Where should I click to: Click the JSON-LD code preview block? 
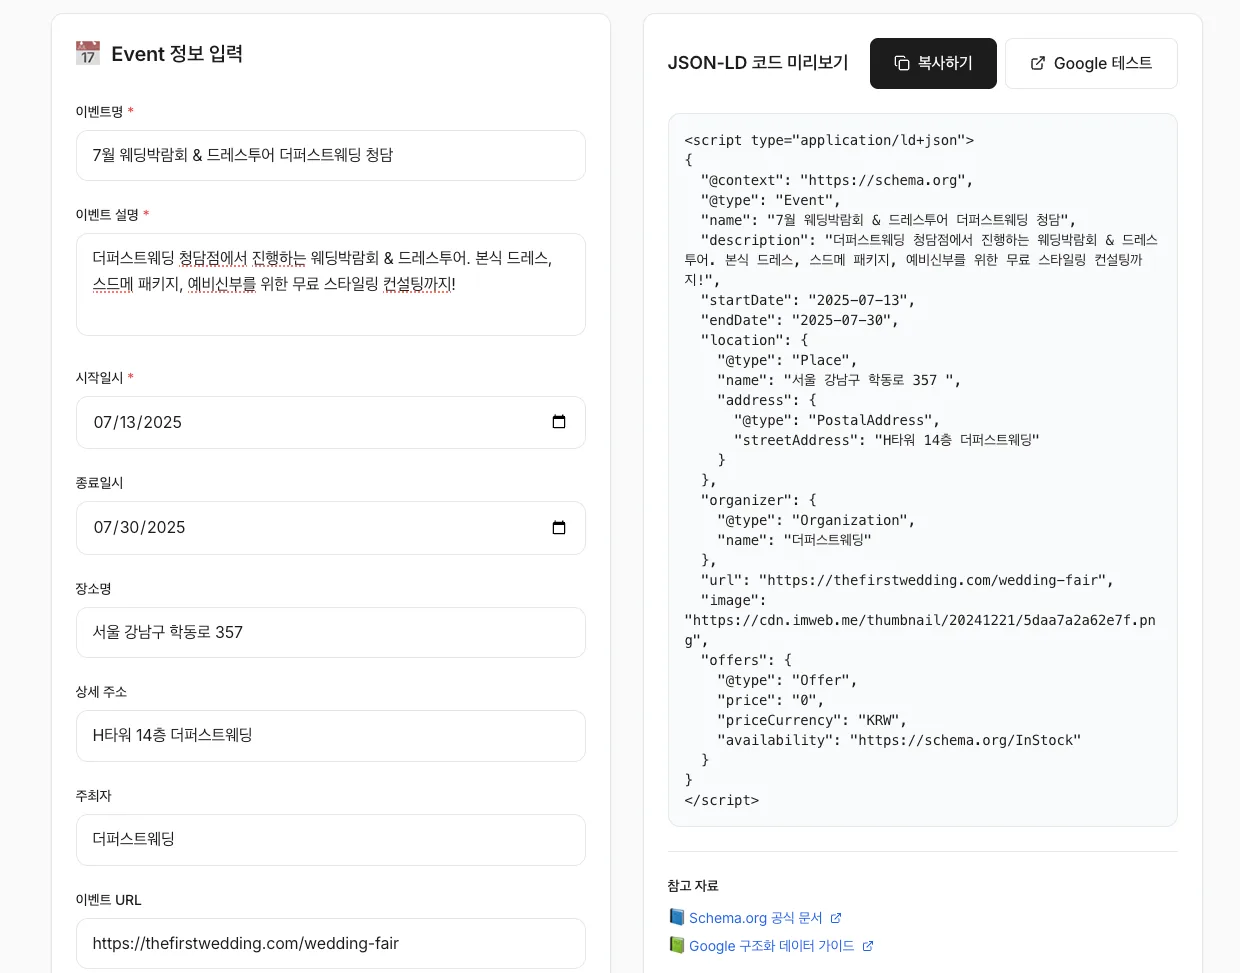pyautogui.click(x=923, y=470)
